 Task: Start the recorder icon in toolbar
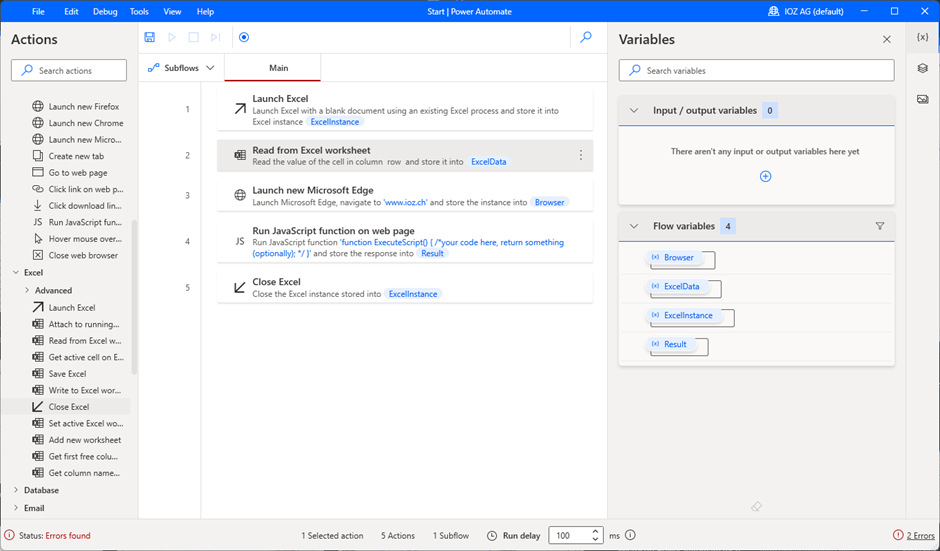point(244,37)
